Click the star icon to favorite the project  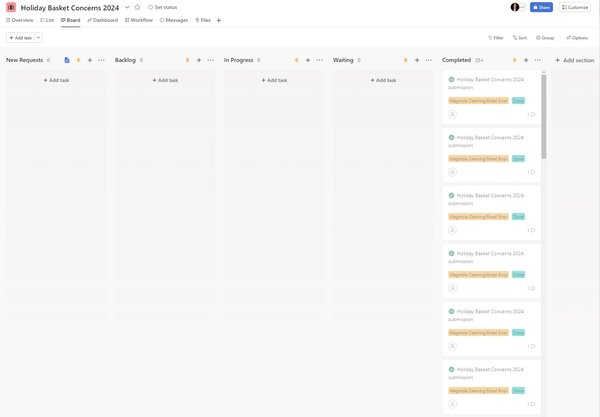click(x=137, y=7)
